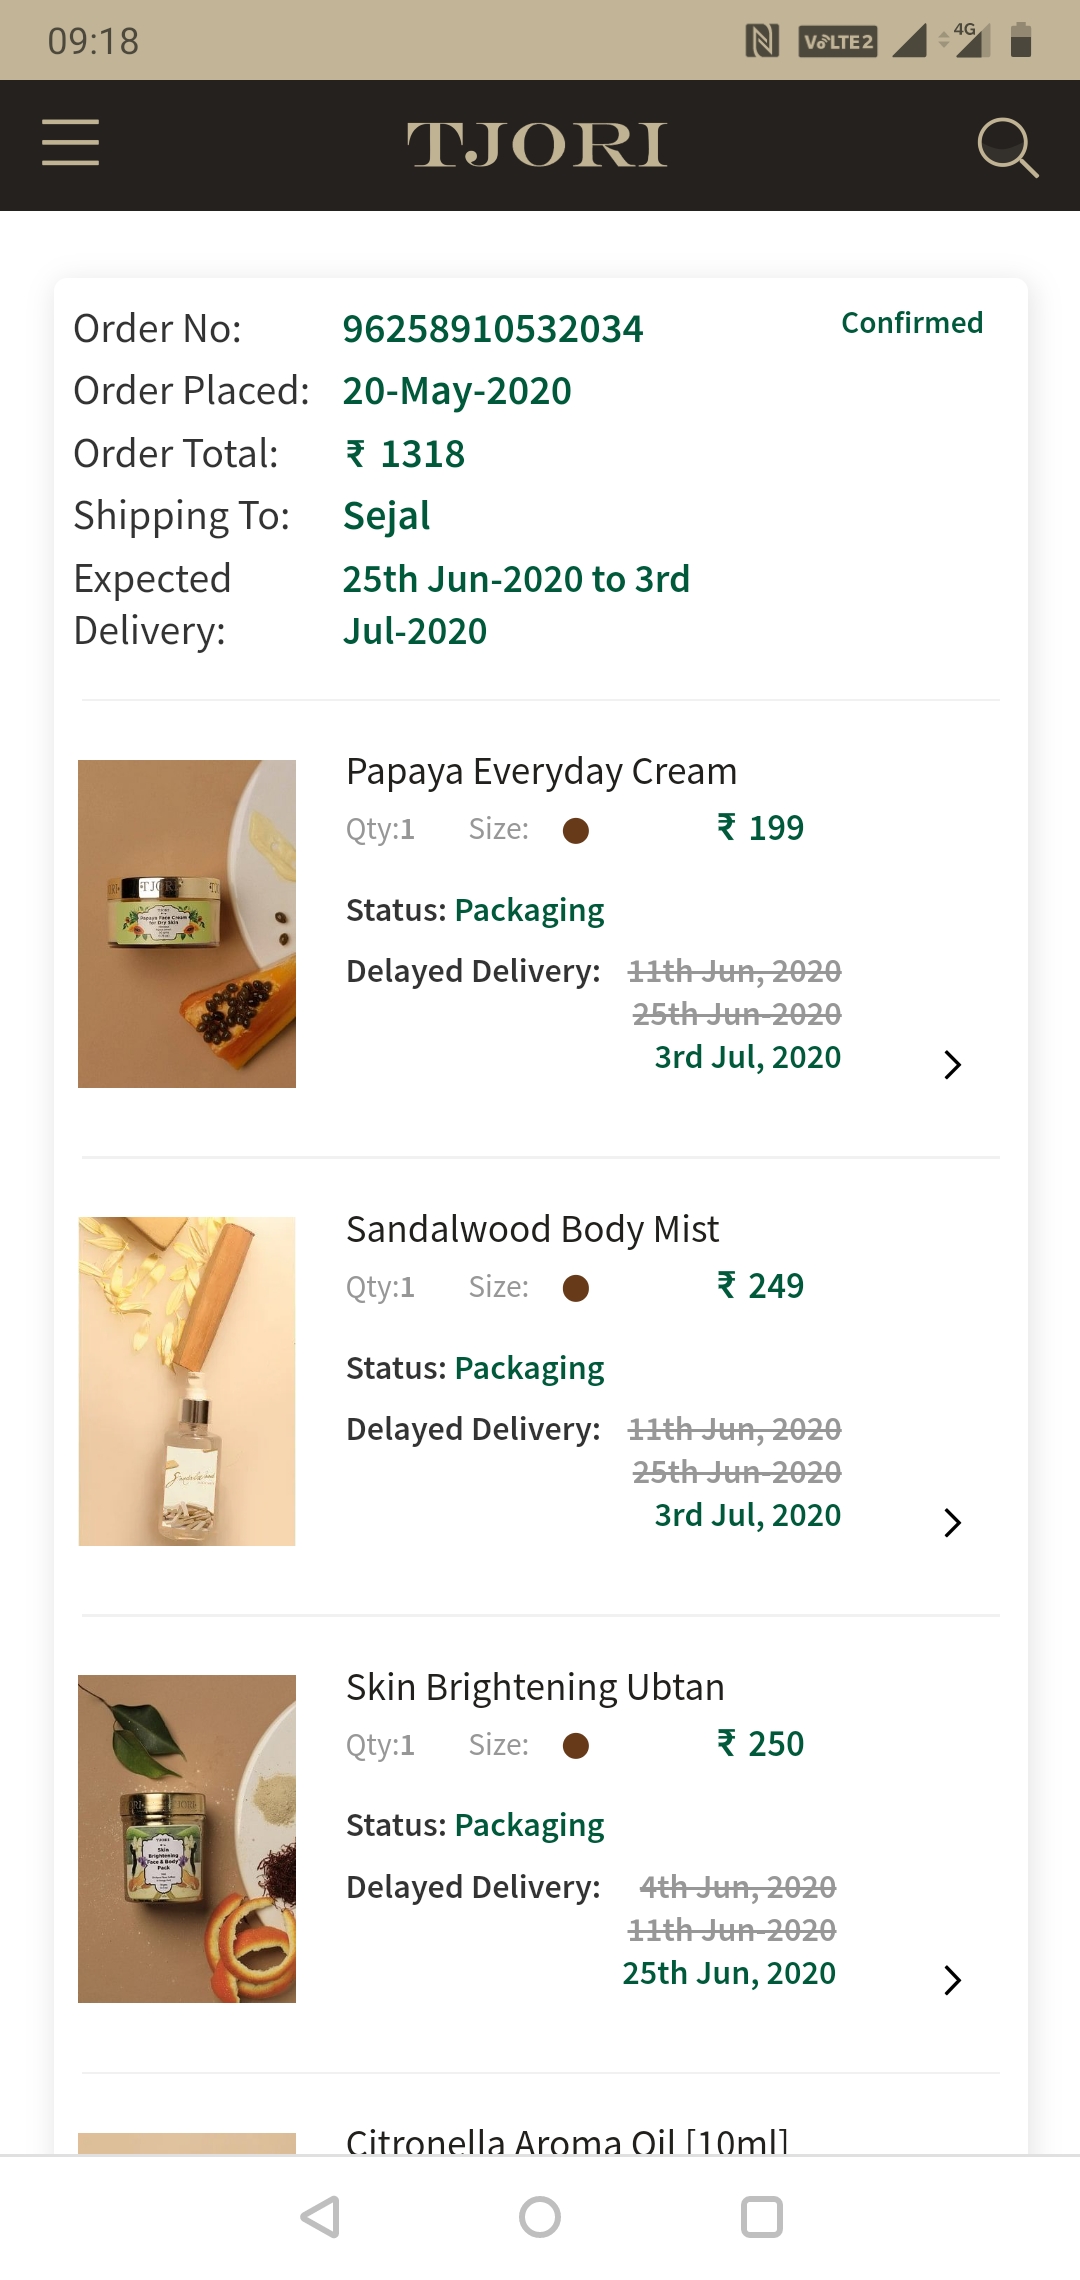Open the hamburger navigation menu
This screenshot has width=1080, height=2280.
[x=70, y=143]
